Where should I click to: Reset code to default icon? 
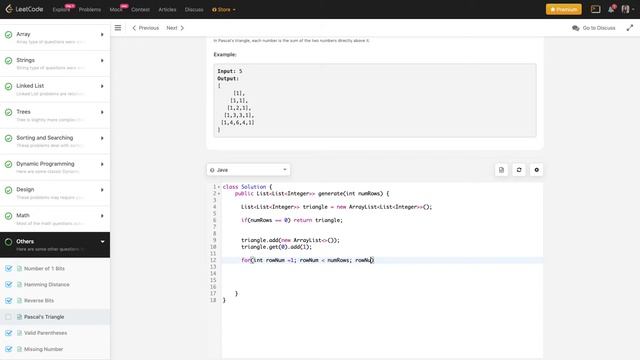tap(519, 170)
